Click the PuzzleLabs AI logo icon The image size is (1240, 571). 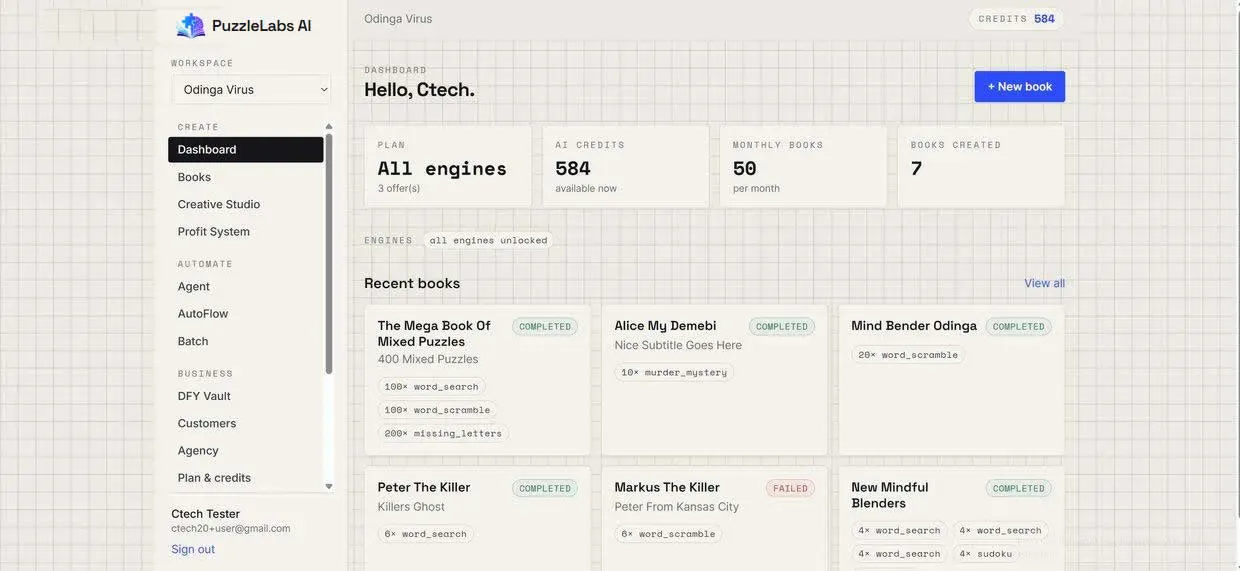pyautogui.click(x=190, y=26)
